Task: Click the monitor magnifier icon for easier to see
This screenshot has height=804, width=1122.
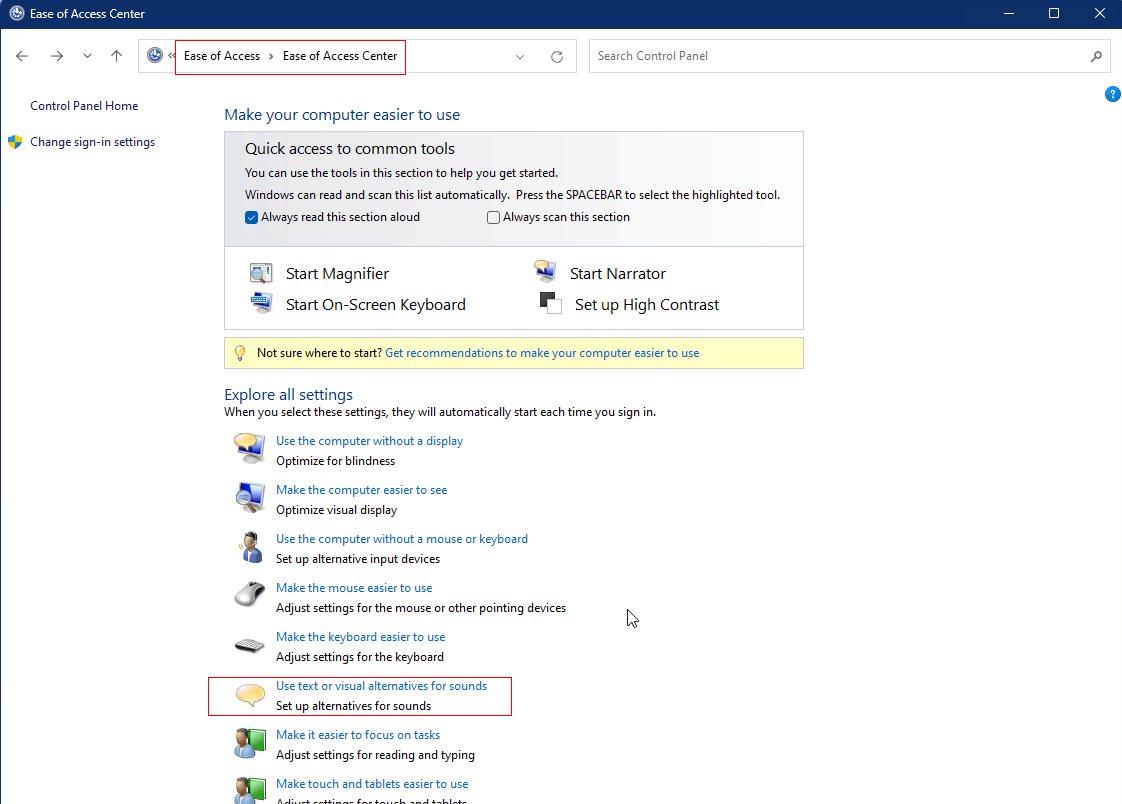Action: coord(250,497)
